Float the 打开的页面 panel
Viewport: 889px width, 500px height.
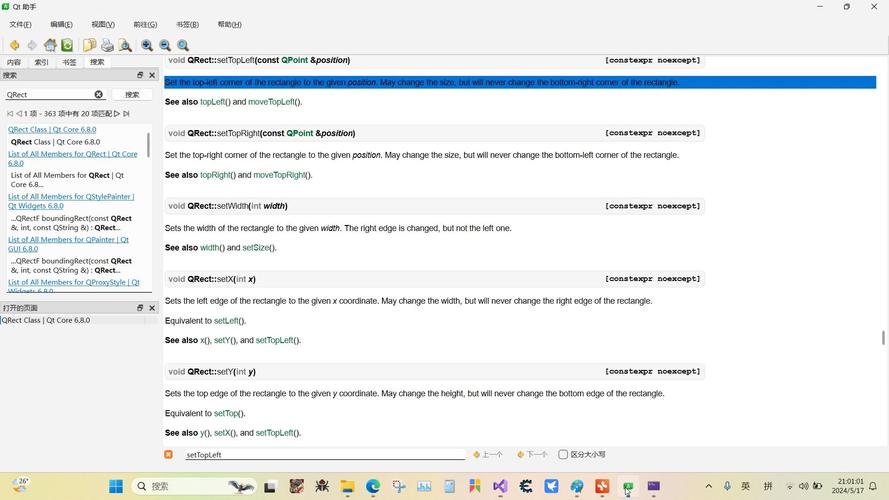point(140,308)
